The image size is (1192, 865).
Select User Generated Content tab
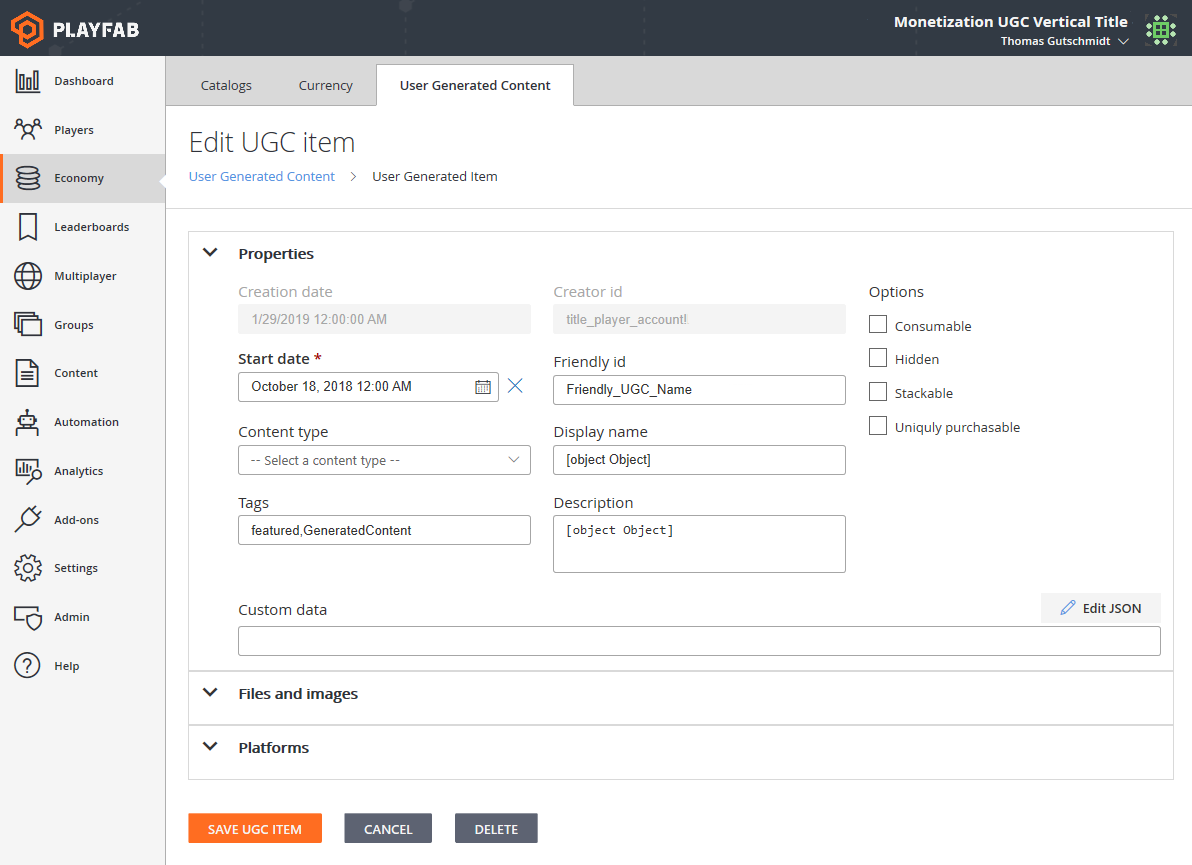point(475,85)
